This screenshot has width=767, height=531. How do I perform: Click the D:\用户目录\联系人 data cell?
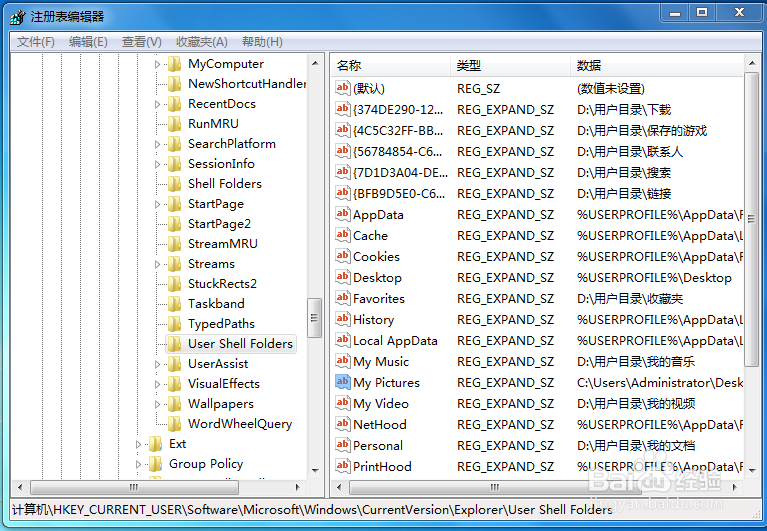pos(630,152)
